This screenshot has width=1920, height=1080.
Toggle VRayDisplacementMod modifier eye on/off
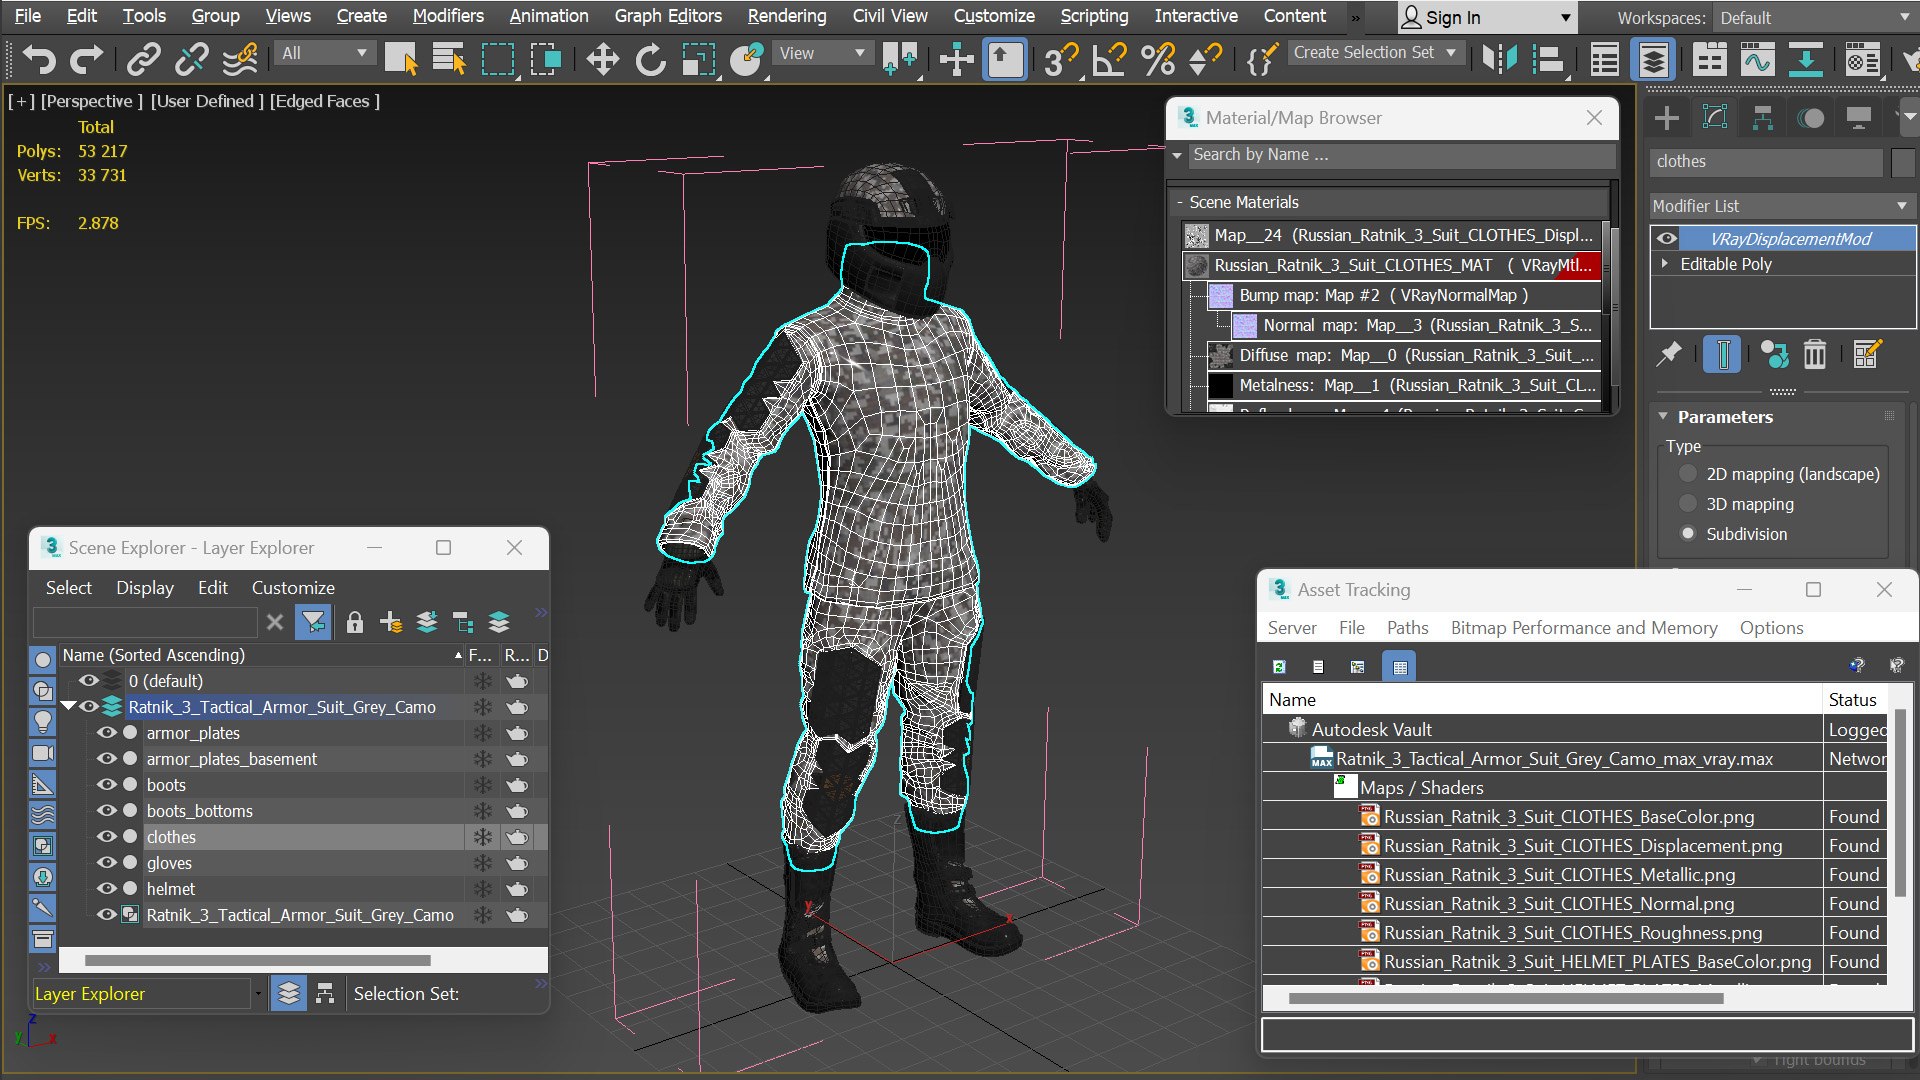coord(1666,239)
